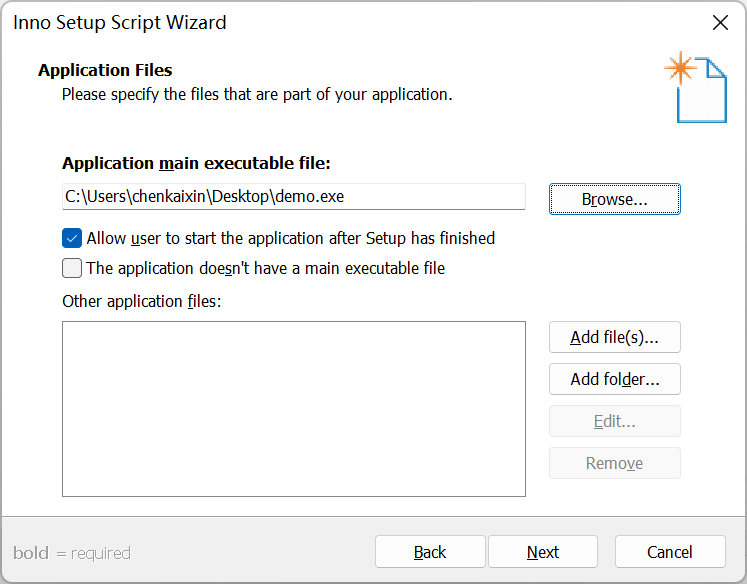Click the Please specify the files description
This screenshot has width=747, height=584.
(257, 95)
